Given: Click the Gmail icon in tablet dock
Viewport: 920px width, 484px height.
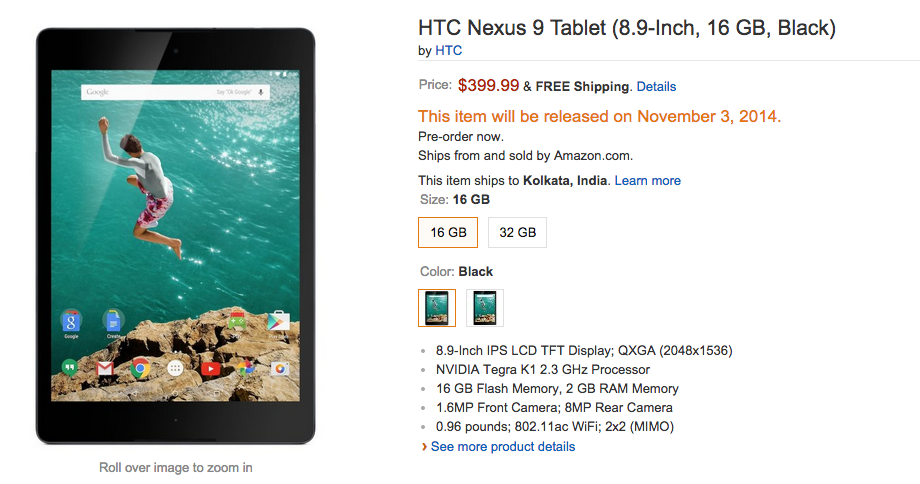Looking at the screenshot, I should pos(105,369).
